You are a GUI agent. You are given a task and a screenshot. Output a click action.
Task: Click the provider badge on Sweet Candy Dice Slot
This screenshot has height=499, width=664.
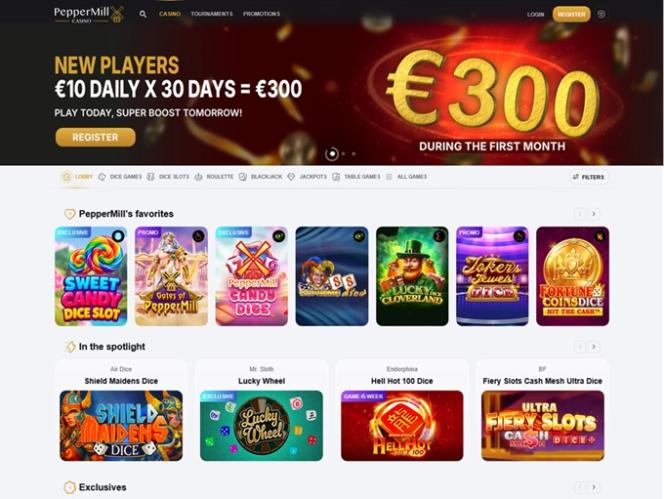(x=118, y=236)
